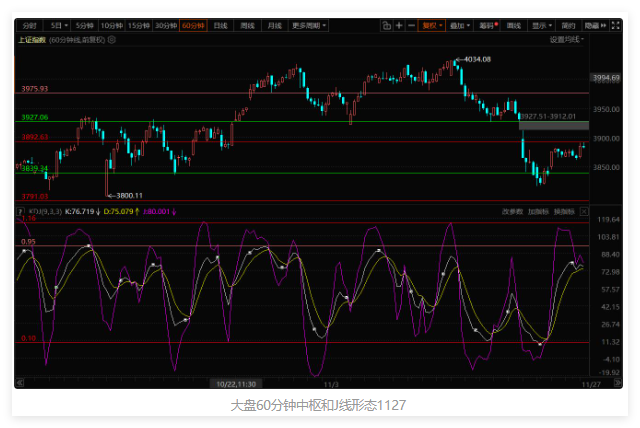This screenshot has width=640, height=428.
Task: Open the 5日 period dropdown
Action: 61,25
